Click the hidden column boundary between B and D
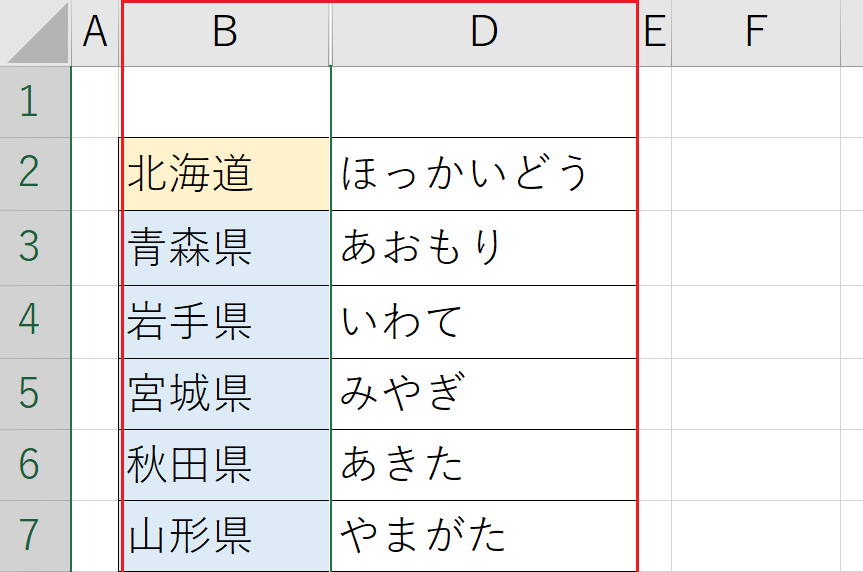 331,33
